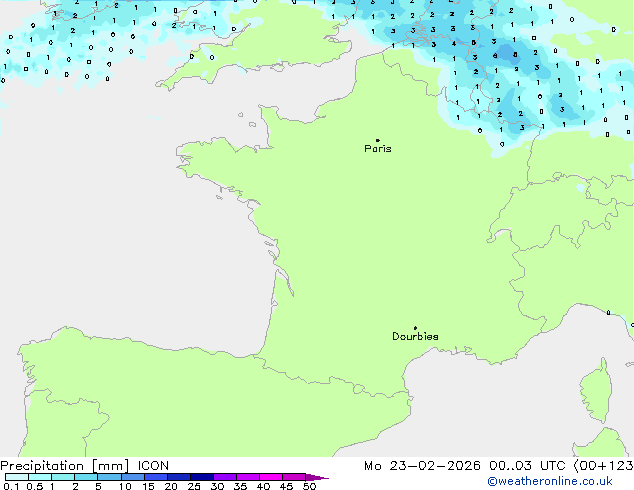The width and height of the screenshot is (634, 490).
Task: Click the "Precipitation [mm]" title text
Action: click(x=65, y=466)
